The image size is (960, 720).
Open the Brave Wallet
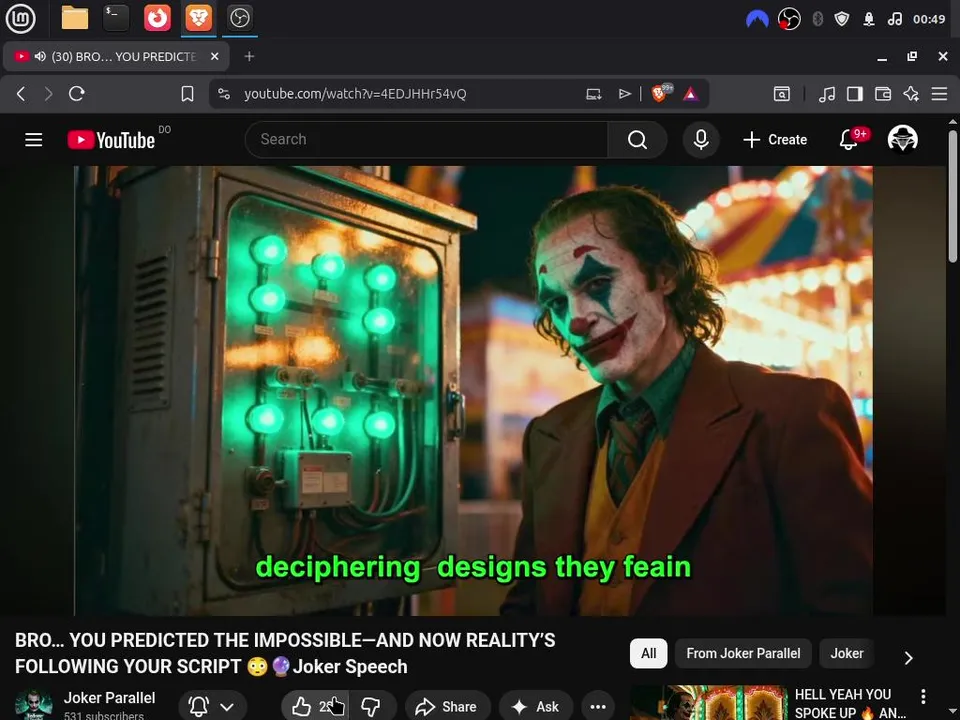point(883,94)
